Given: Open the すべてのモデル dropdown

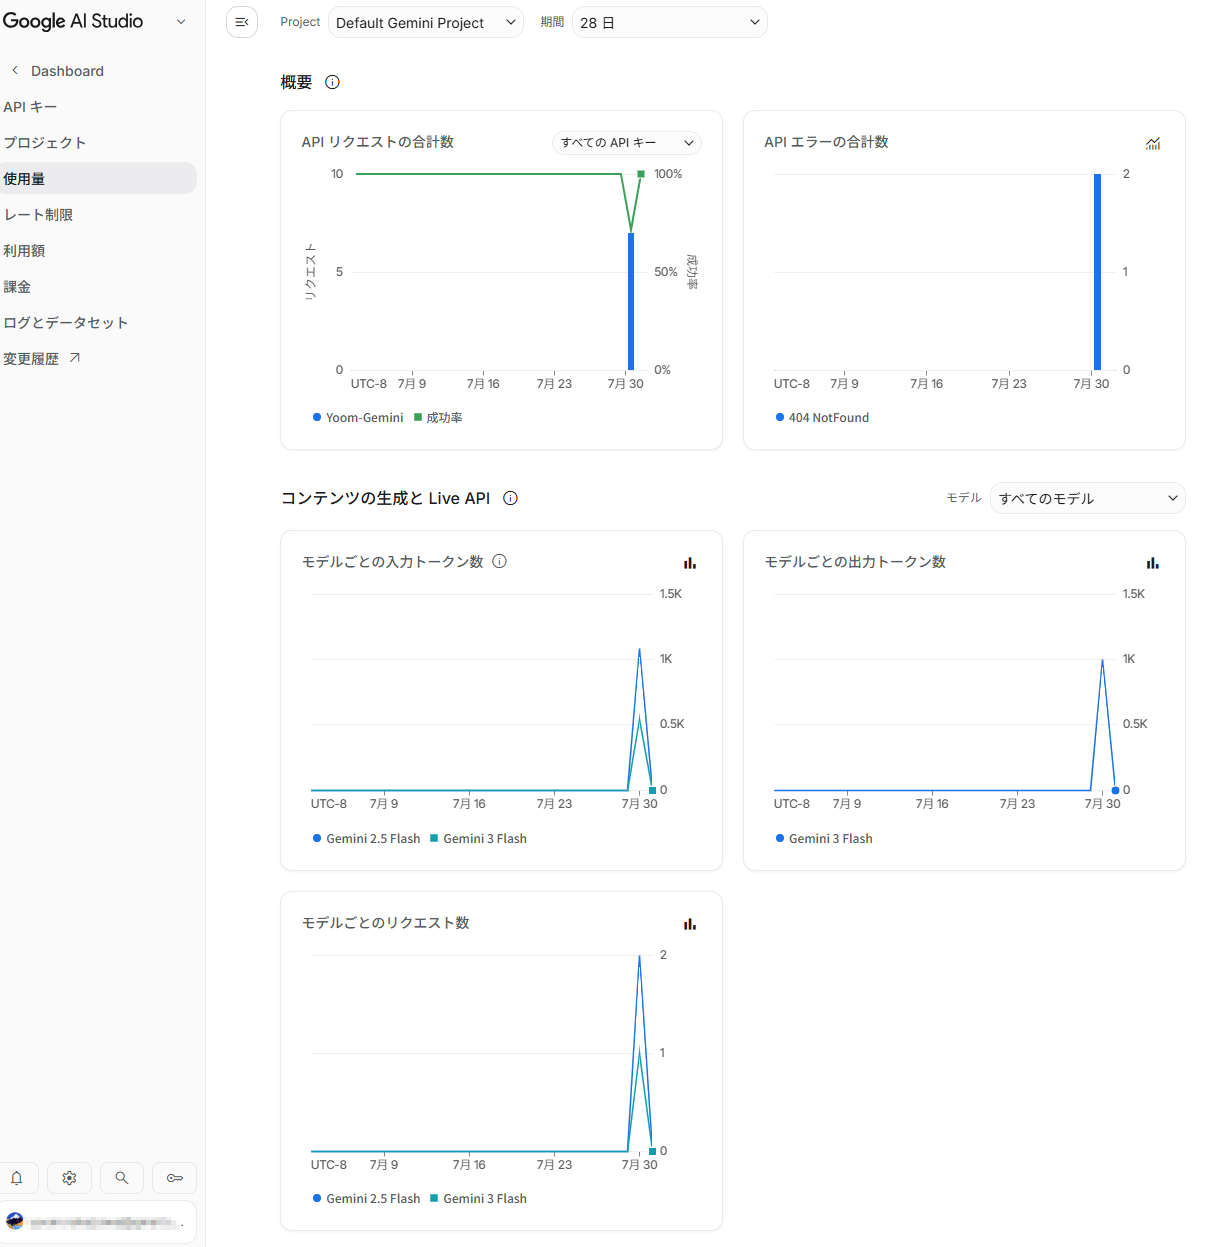Looking at the screenshot, I should click(x=1087, y=498).
